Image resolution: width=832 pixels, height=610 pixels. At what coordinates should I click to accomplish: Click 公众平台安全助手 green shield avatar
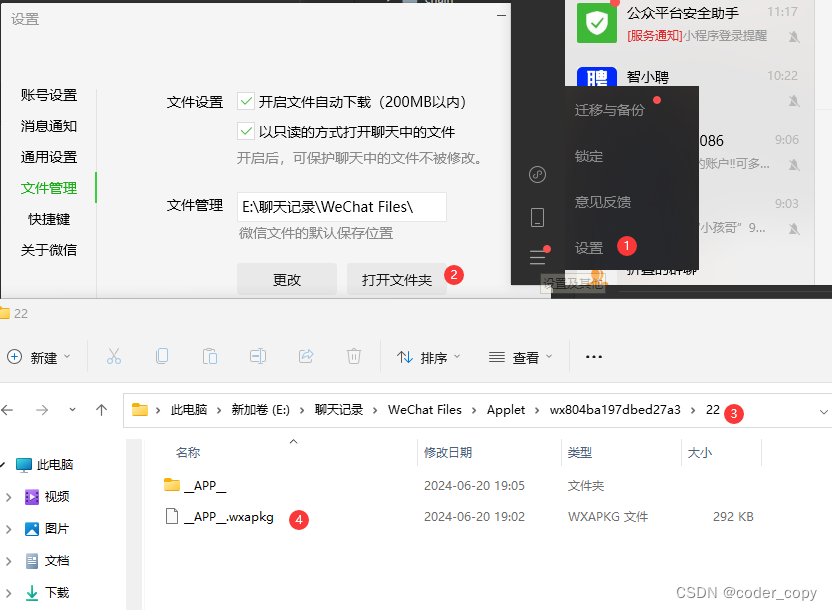tap(597, 23)
